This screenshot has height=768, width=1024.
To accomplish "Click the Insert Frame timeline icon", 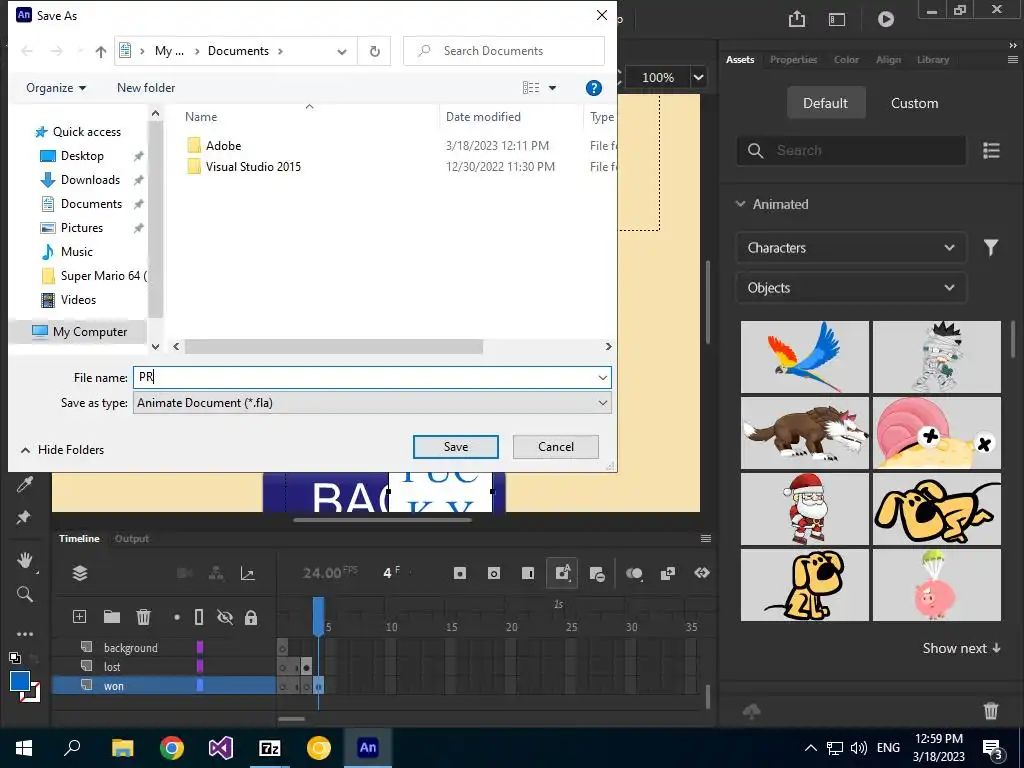I will 528,573.
